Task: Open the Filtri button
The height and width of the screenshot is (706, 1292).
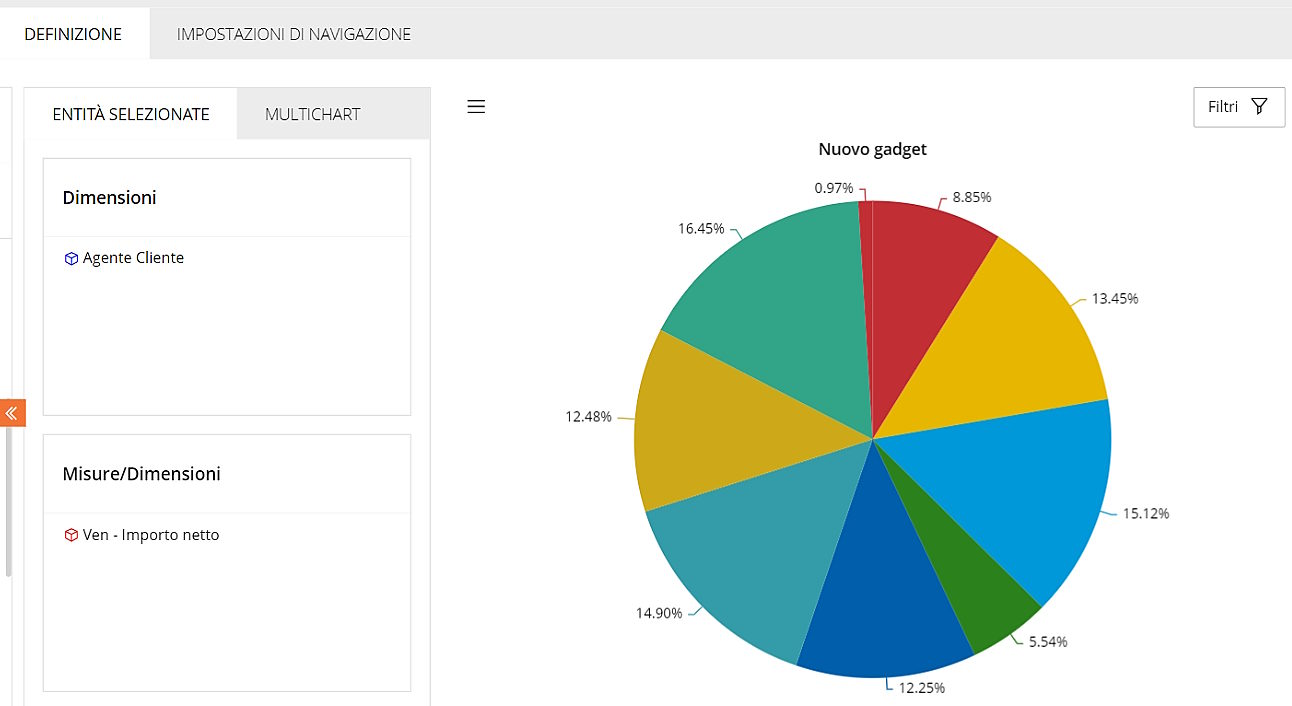Action: click(x=1238, y=107)
